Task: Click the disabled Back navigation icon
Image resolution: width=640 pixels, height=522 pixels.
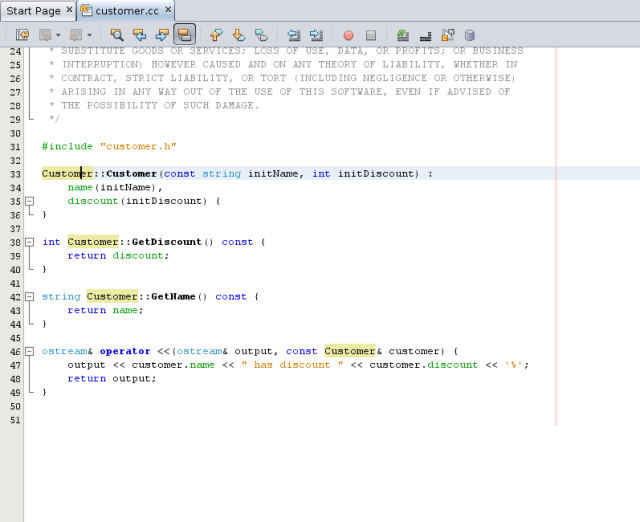Action: (45, 35)
